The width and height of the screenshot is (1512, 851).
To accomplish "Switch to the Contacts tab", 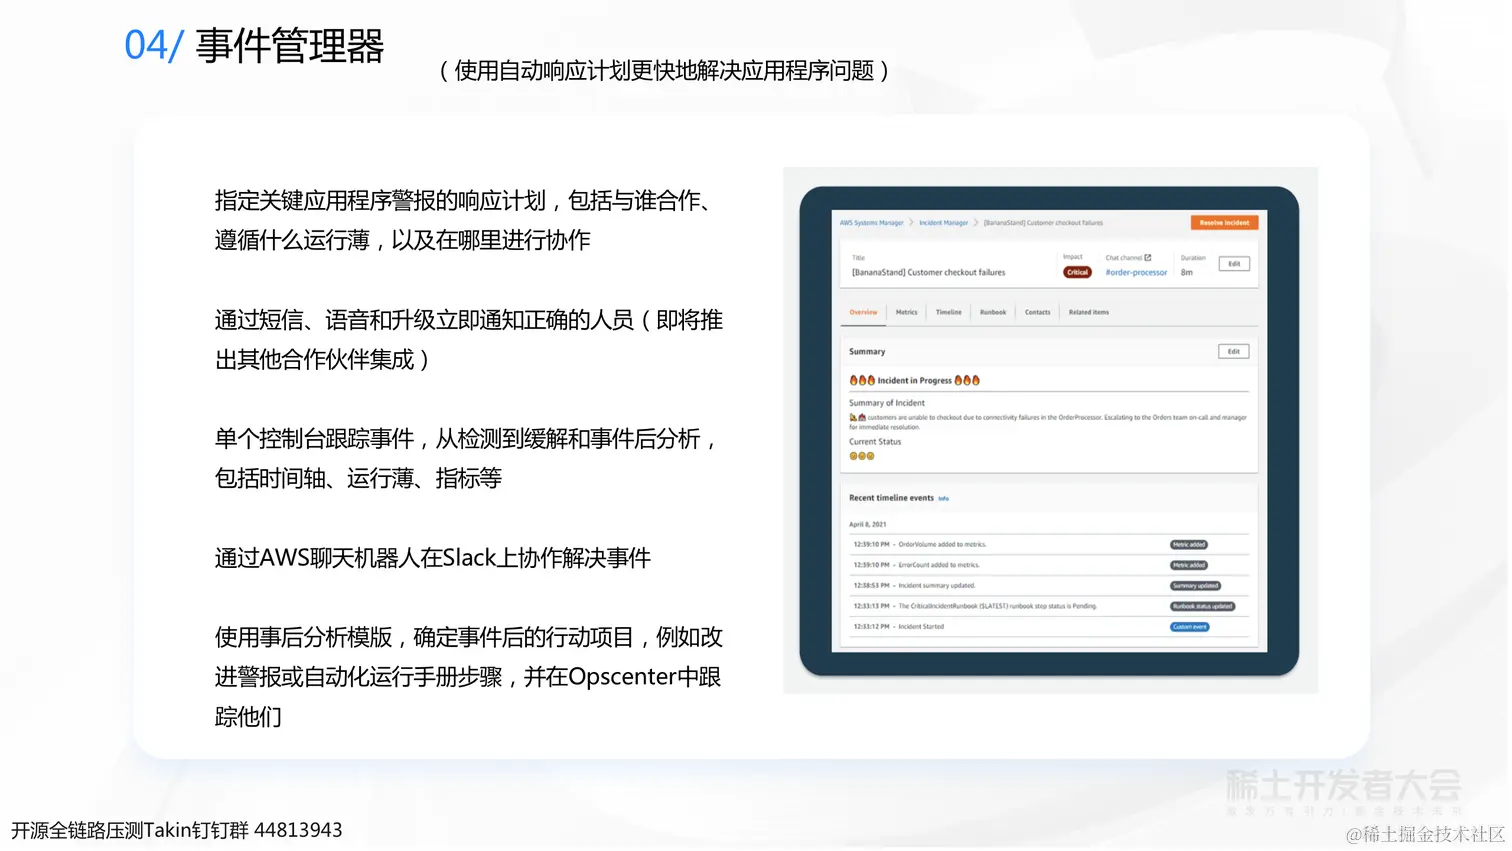I will [x=1037, y=312].
